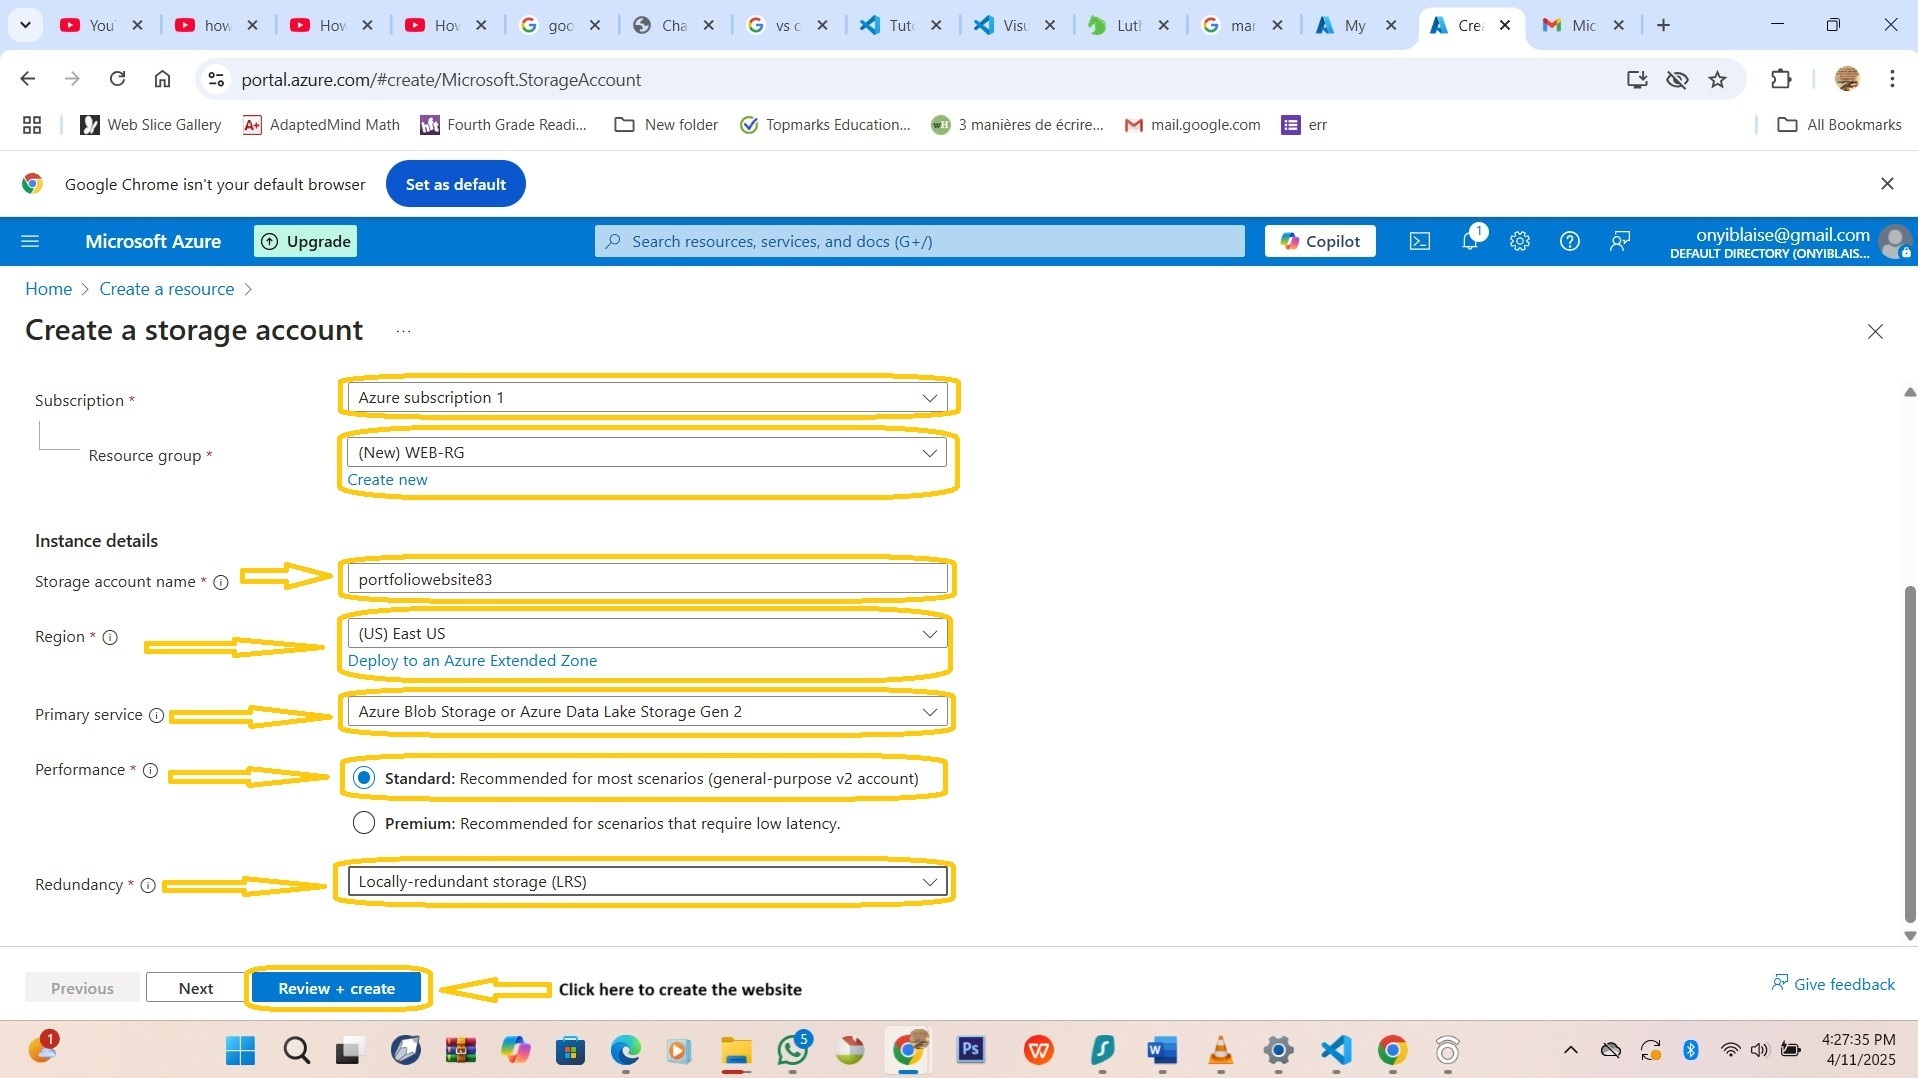This screenshot has height=1078, width=1918.
Task: Show info tooltip for Redundancy
Action: point(148,885)
